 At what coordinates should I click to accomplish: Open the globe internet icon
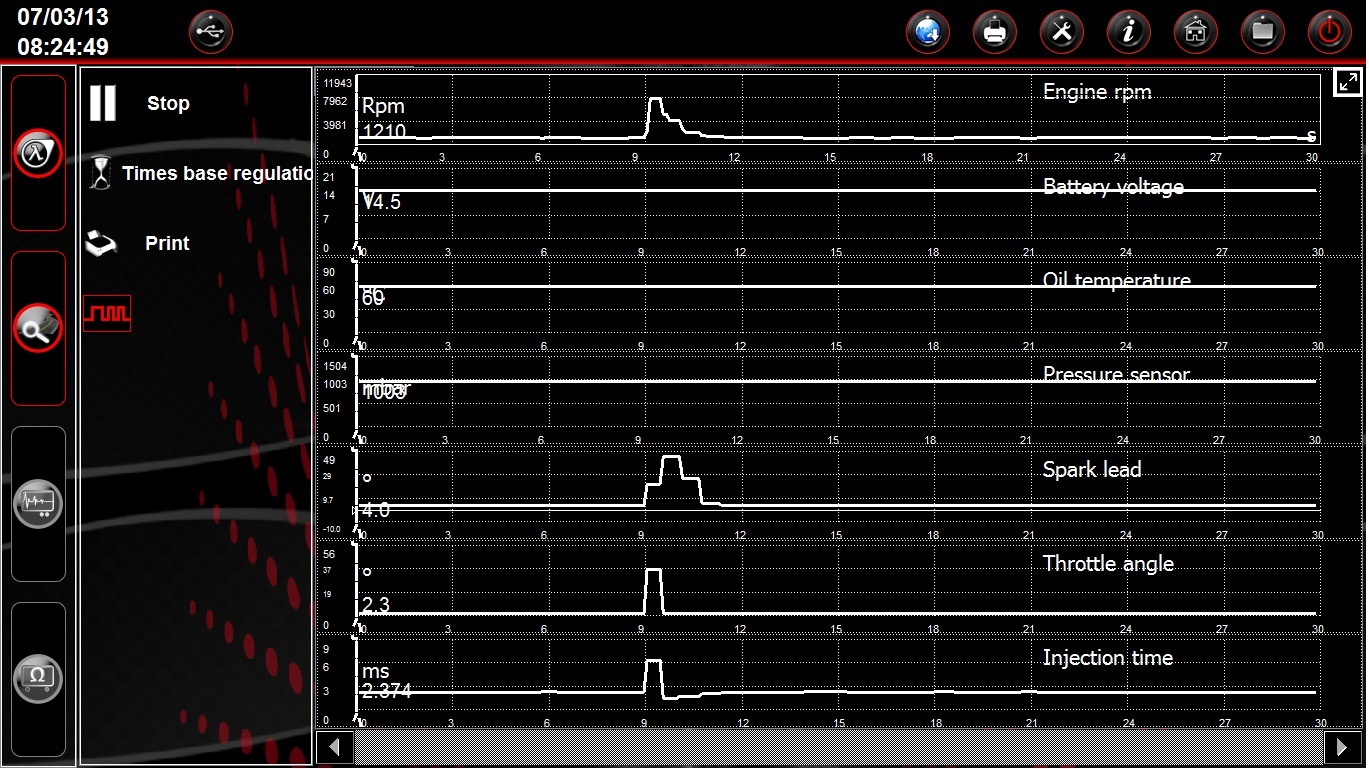[x=928, y=33]
